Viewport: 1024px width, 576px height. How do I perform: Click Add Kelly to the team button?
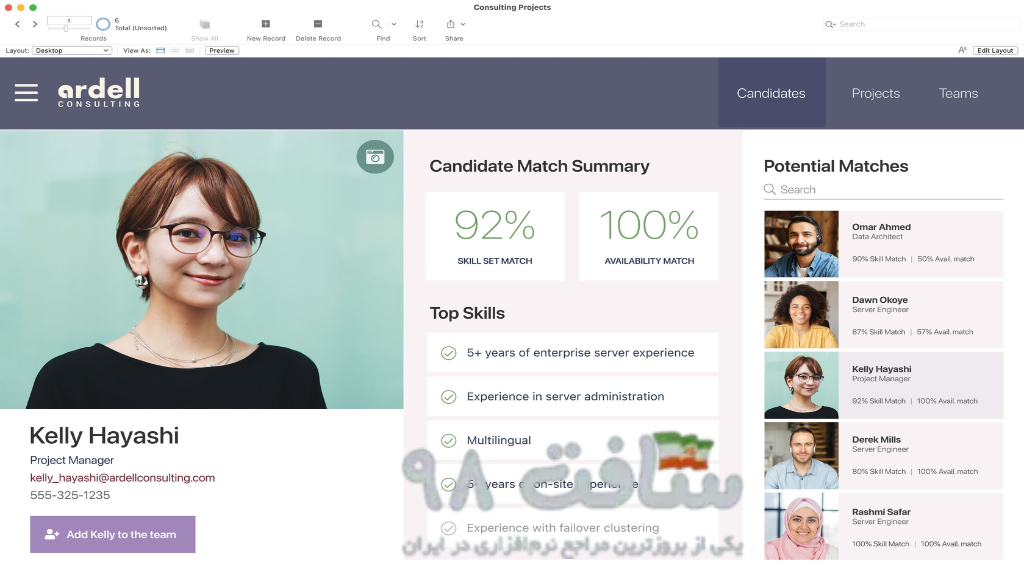point(112,534)
